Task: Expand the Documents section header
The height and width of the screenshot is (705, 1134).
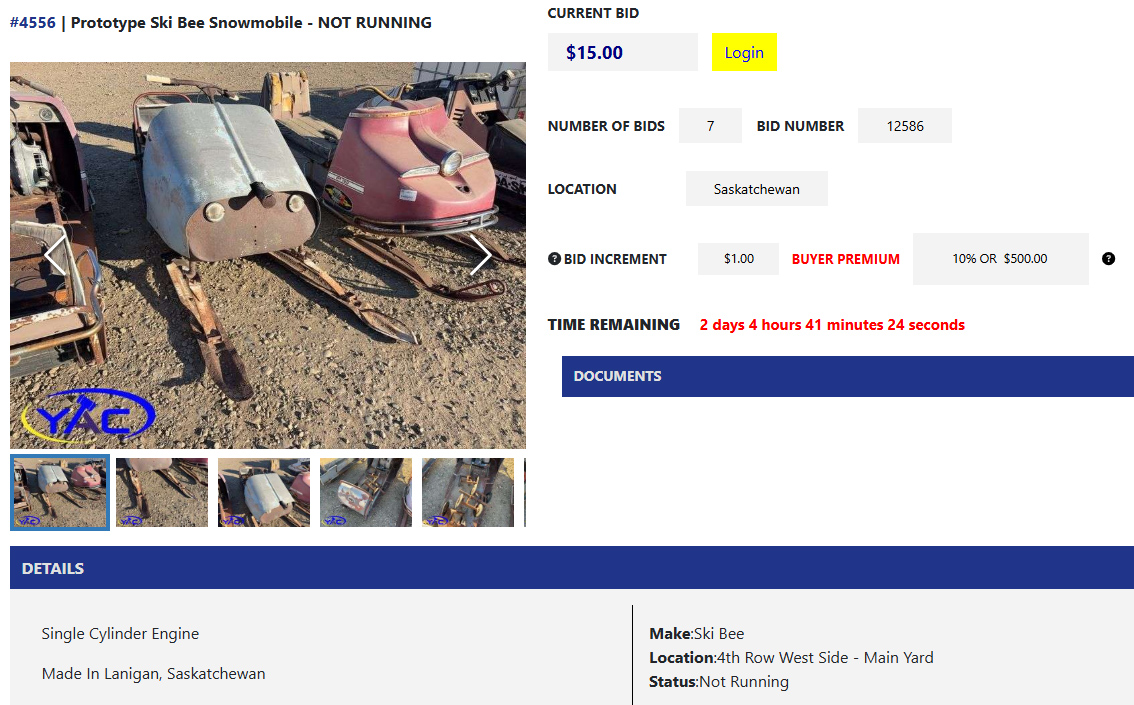Action: [848, 376]
